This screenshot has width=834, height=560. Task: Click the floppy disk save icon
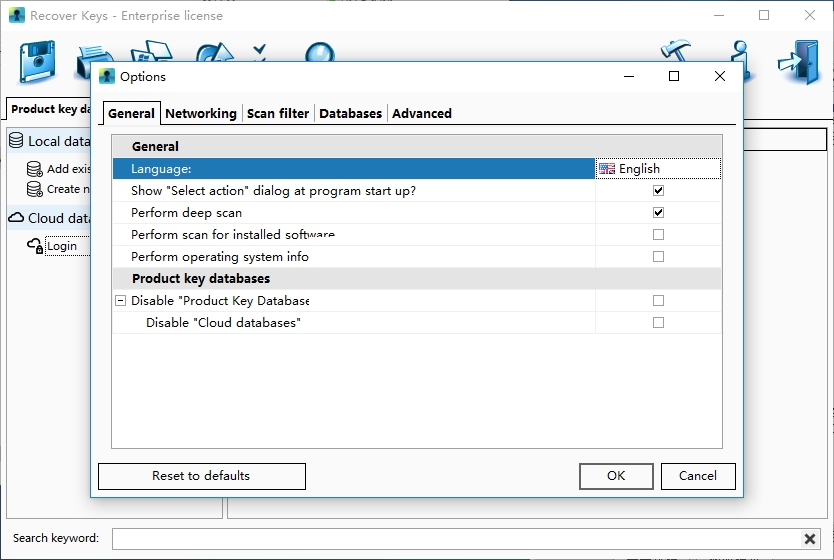[x=37, y=62]
